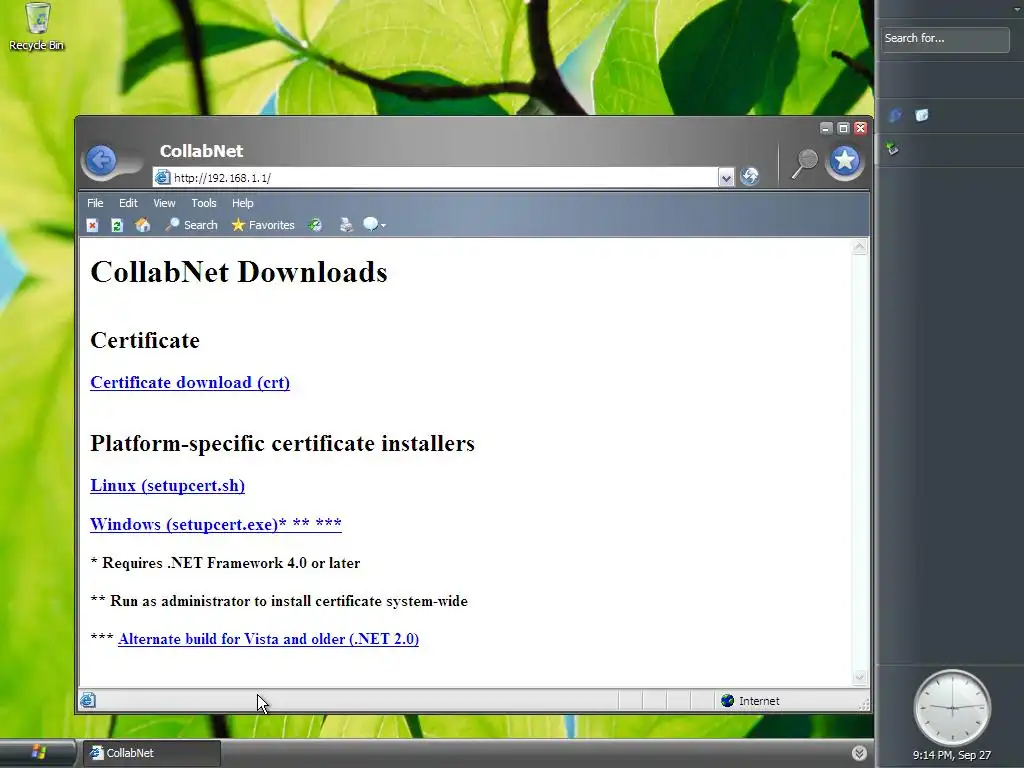This screenshot has height=768, width=1024.
Task: Open the Linux (setupcert.sh) link
Action: point(167,486)
